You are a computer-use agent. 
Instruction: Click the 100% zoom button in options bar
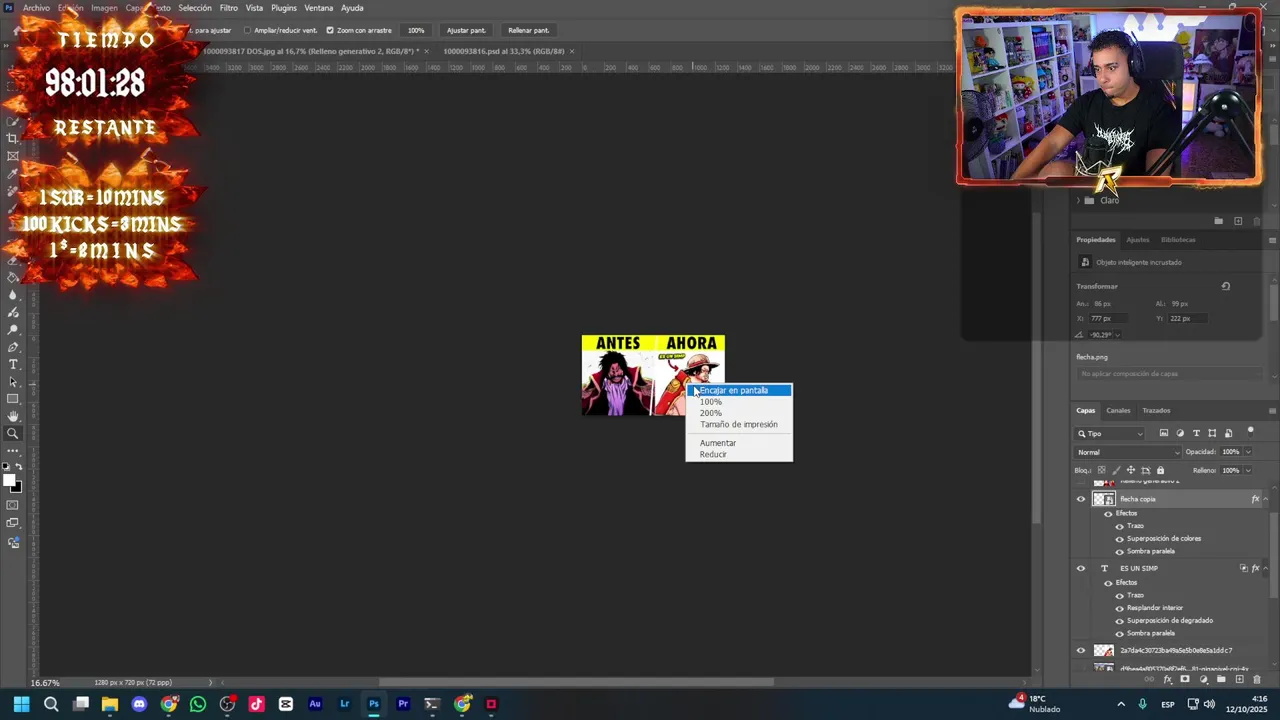click(416, 30)
